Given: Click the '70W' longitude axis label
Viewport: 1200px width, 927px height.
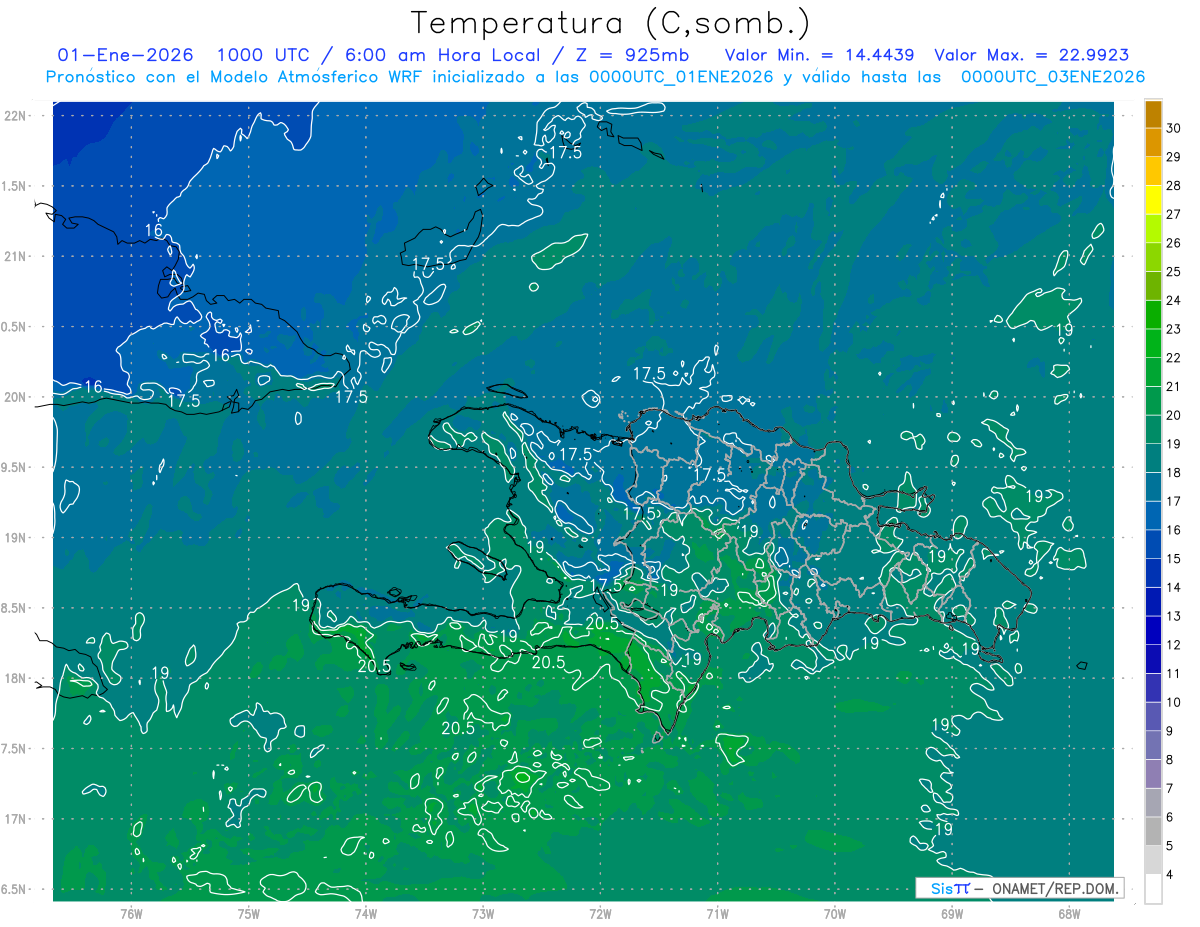Looking at the screenshot, I should pos(834,913).
